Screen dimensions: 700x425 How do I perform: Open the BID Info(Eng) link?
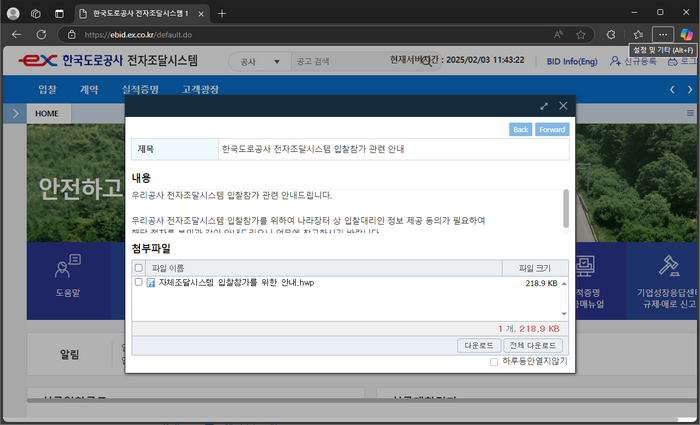click(x=572, y=61)
